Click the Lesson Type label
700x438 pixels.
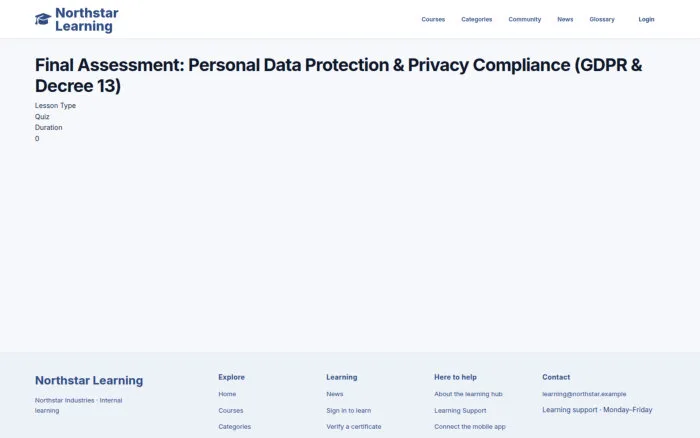click(x=55, y=105)
